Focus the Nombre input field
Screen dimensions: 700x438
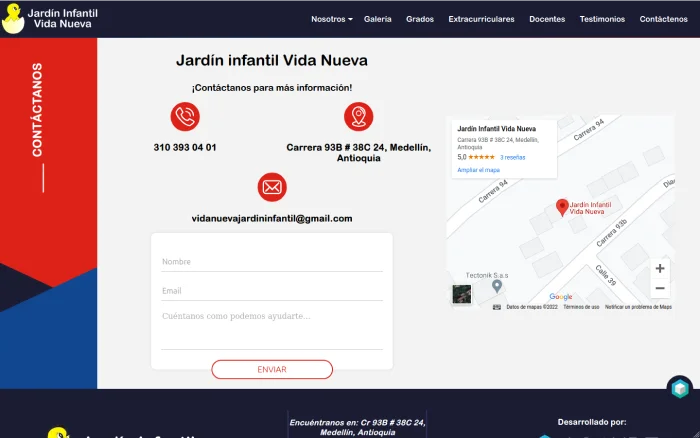(272, 262)
